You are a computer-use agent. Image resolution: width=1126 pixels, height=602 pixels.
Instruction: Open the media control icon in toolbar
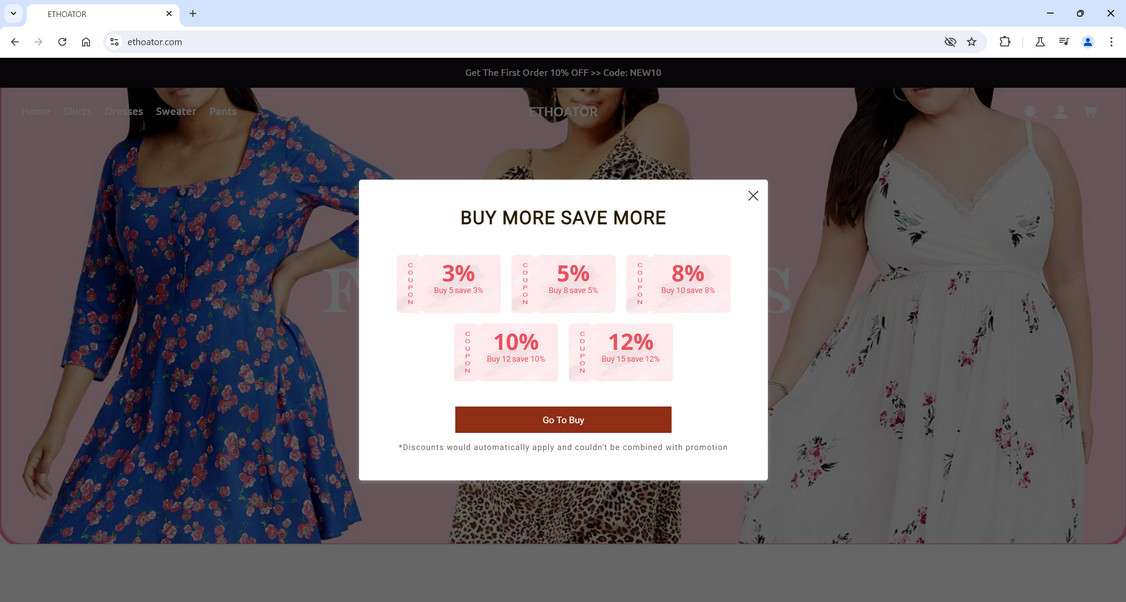[x=1064, y=42]
